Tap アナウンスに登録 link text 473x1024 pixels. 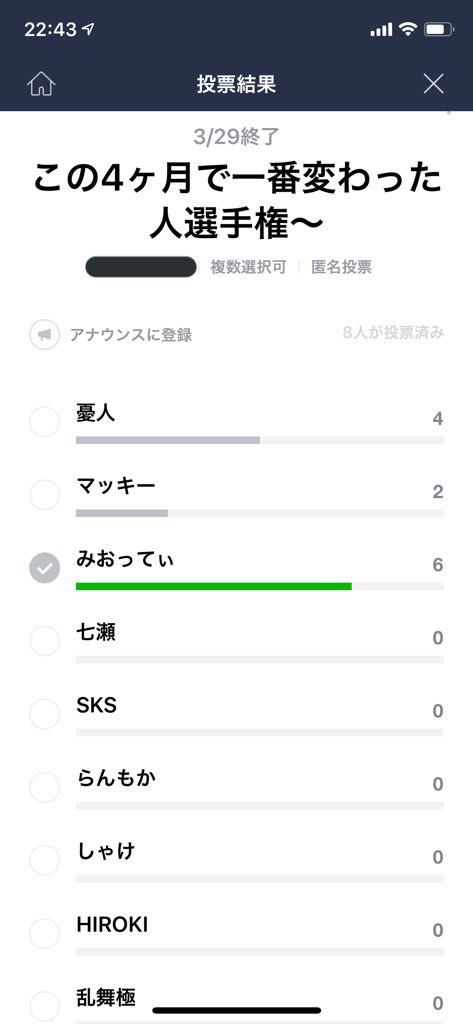point(131,336)
